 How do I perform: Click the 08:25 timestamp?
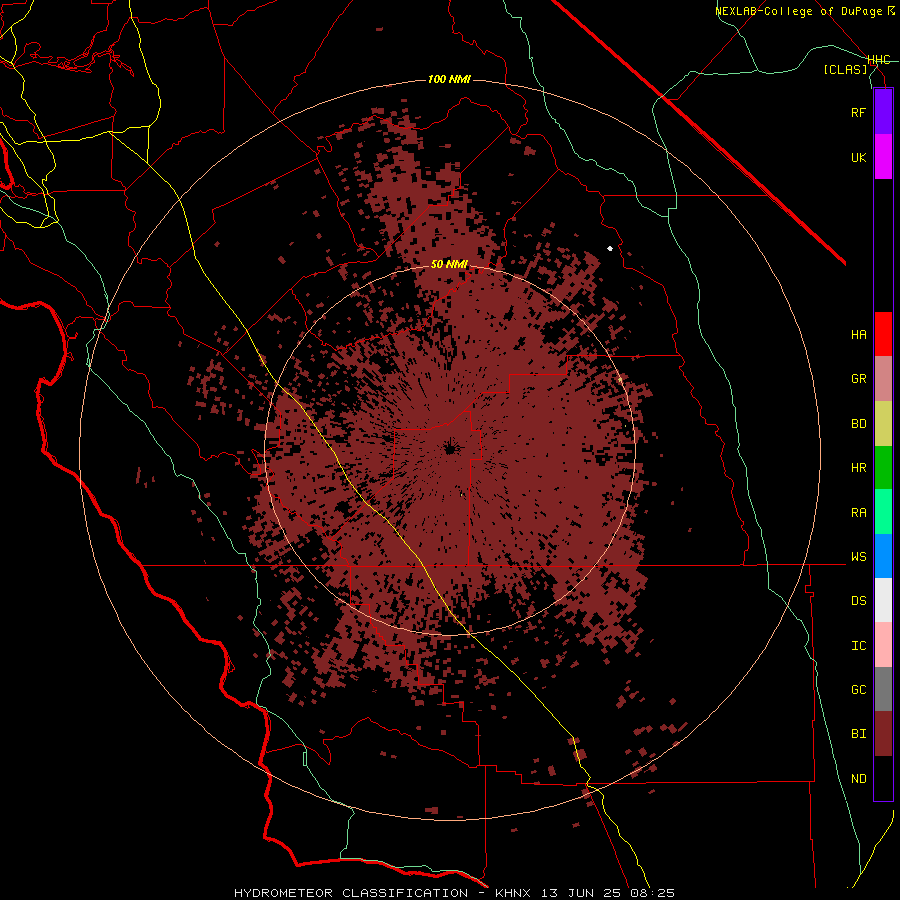654,893
